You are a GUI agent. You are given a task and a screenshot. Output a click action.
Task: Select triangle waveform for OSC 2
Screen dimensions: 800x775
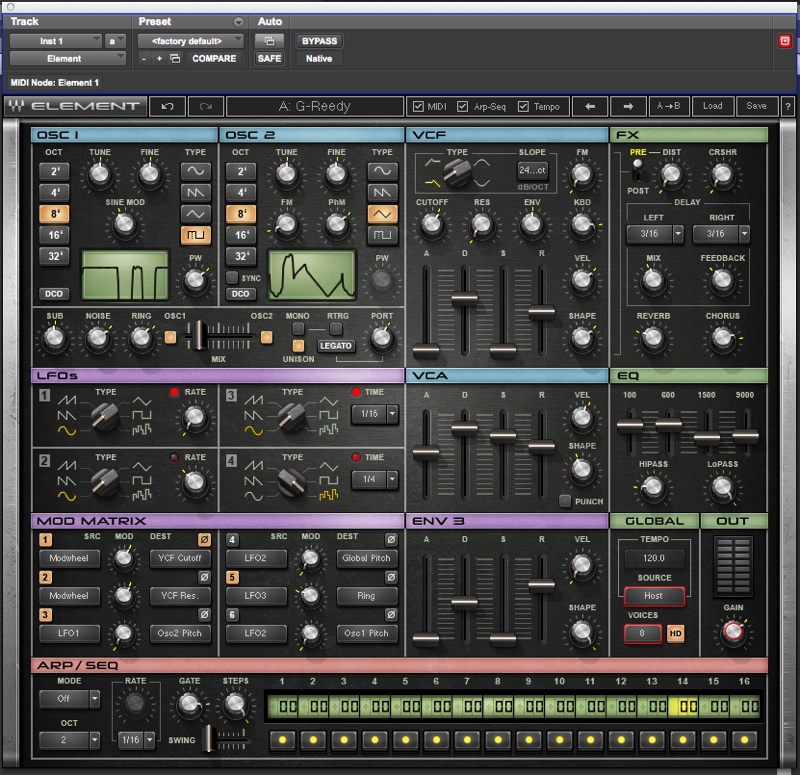(x=382, y=214)
